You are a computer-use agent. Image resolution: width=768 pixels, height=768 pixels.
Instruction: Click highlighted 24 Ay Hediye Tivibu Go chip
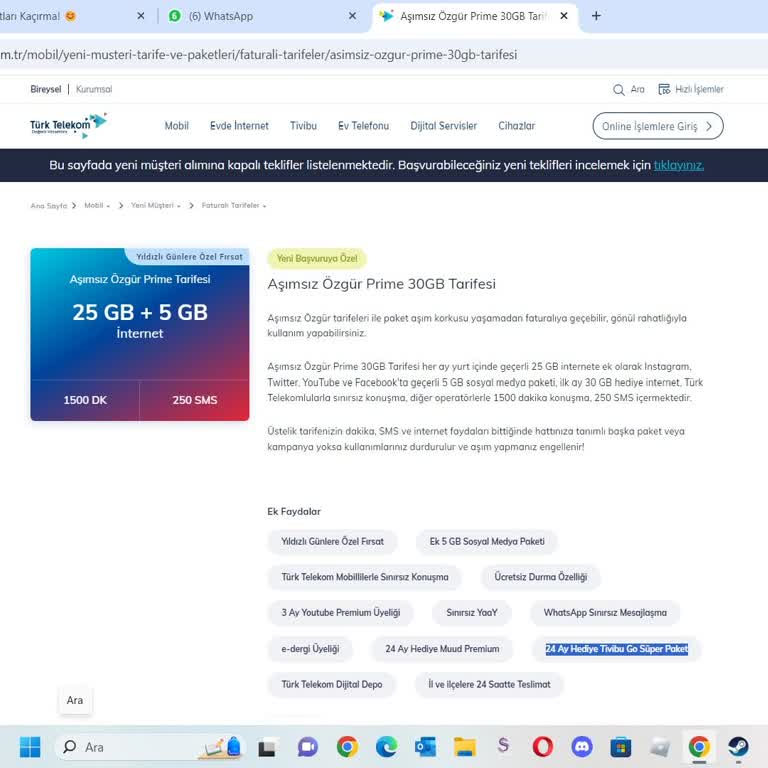[617, 649]
